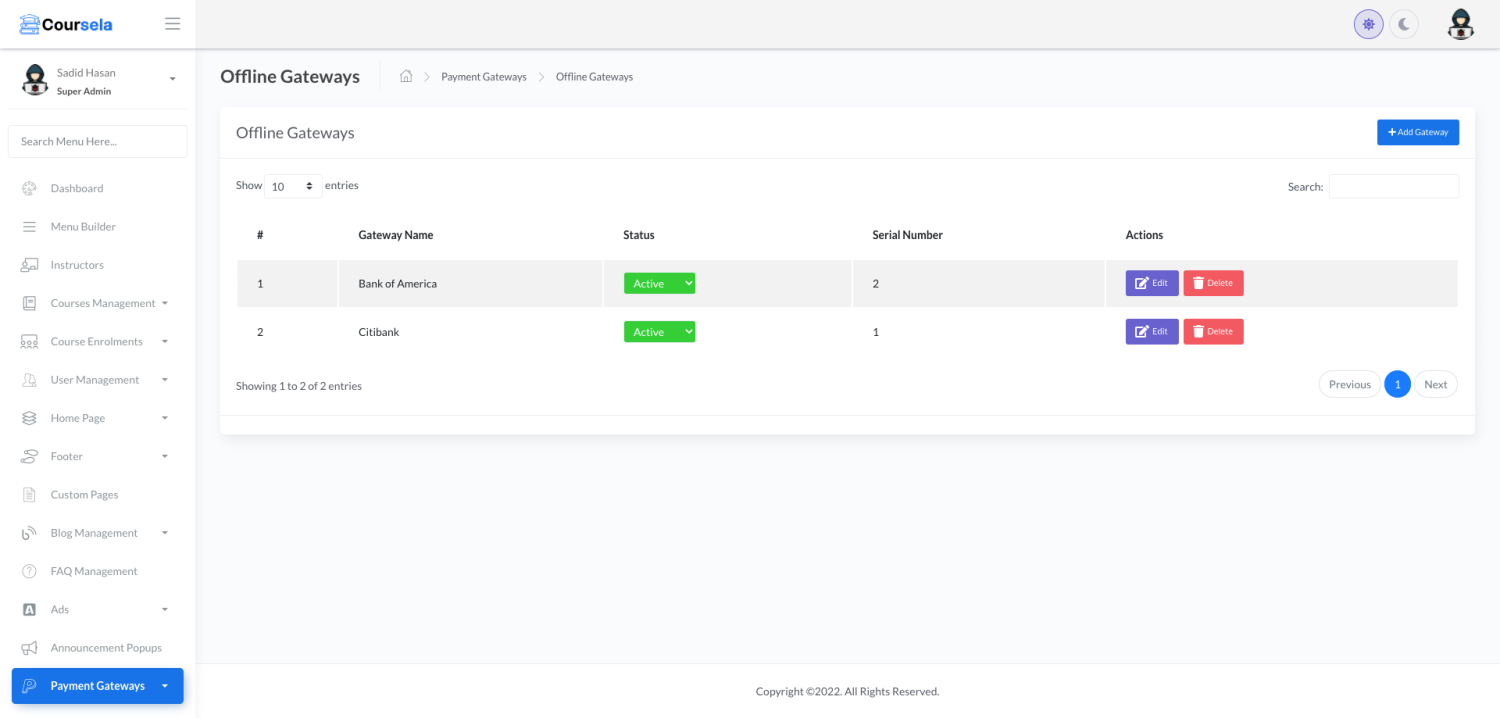Go to Instructors section
The image size is (1500, 718).
click(77, 265)
